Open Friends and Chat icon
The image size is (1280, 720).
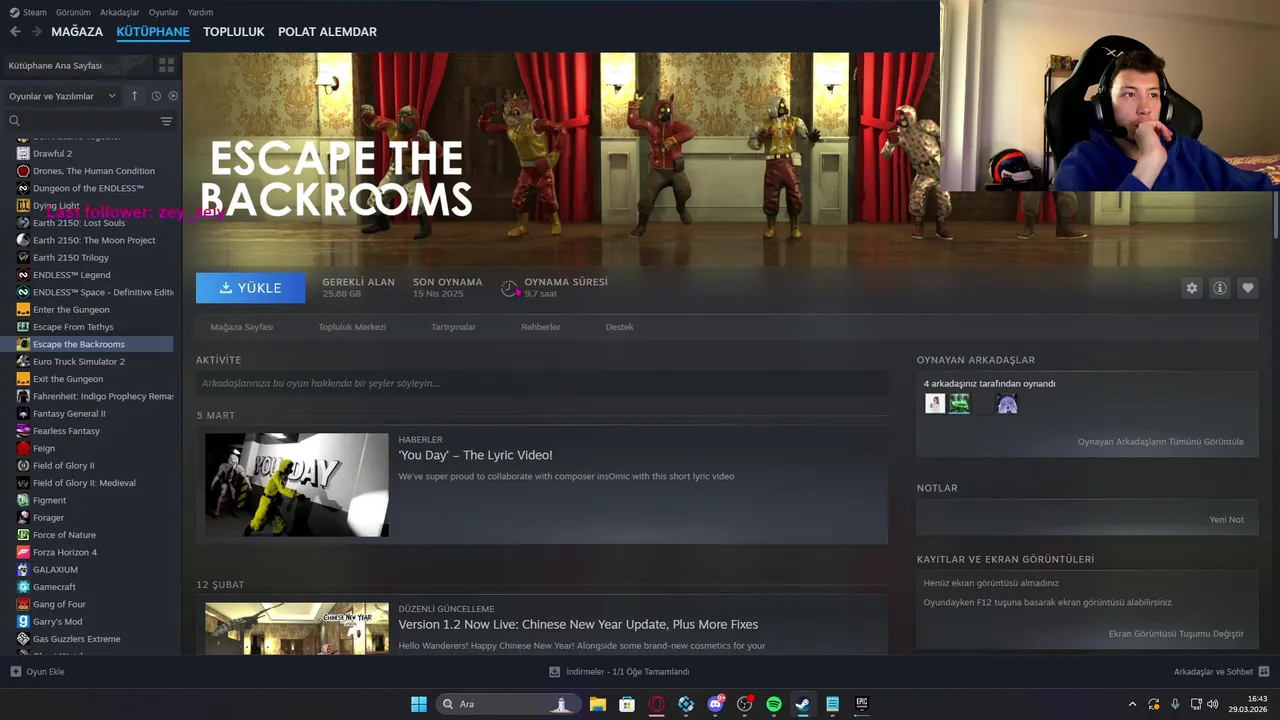point(1264,672)
